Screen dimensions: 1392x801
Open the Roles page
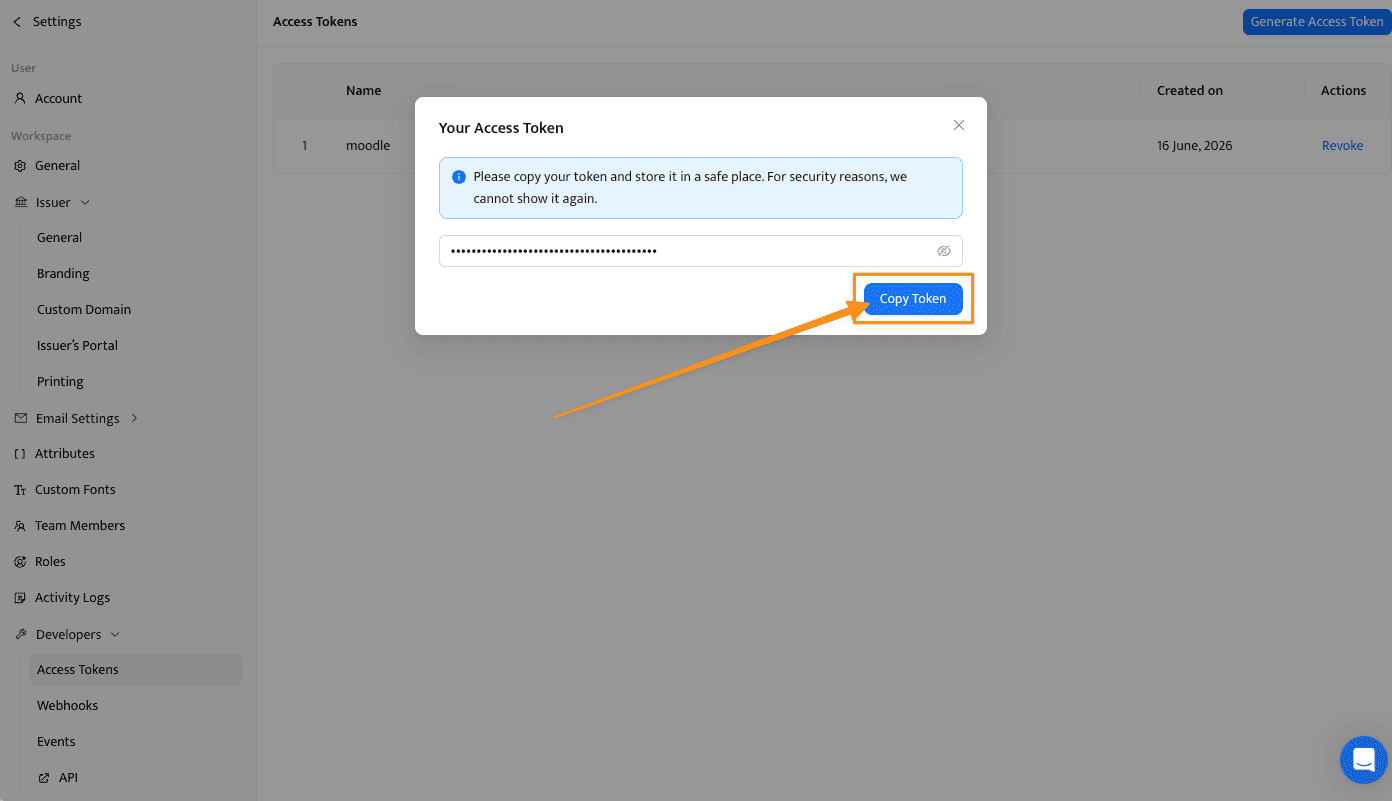[50, 561]
